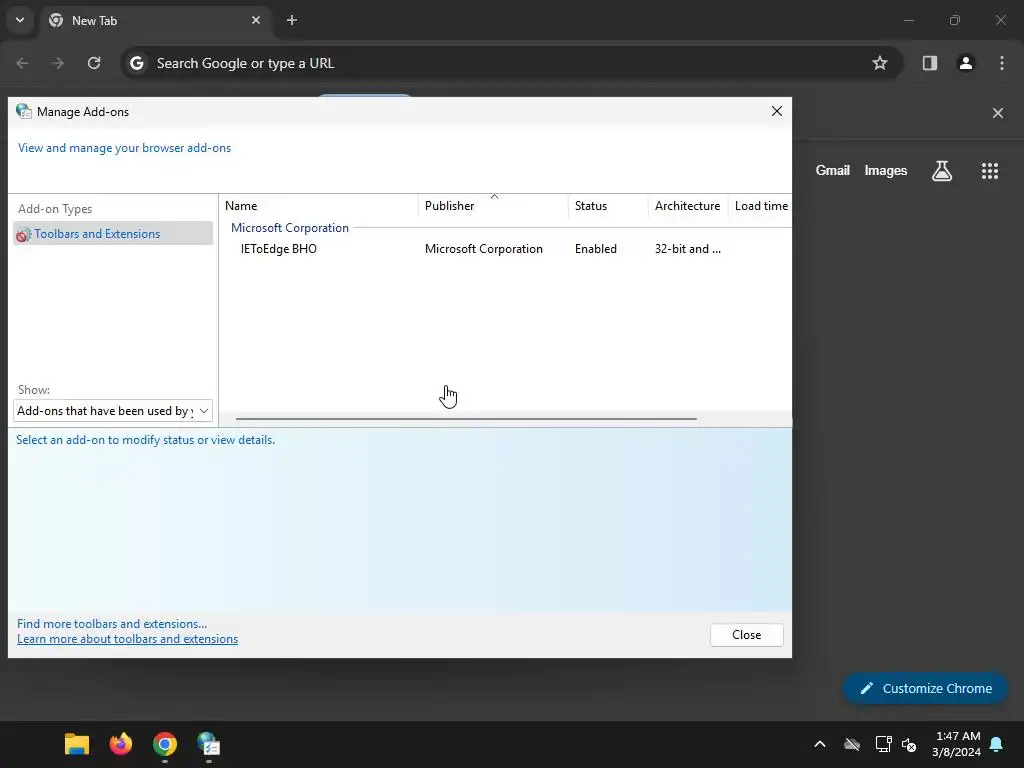Open Search Labs flask icon

pos(942,171)
